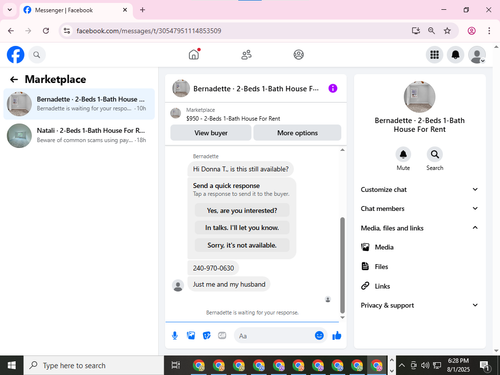Expand the Chat members section
Image resolution: width=500 pixels, height=375 pixels.
(x=419, y=208)
